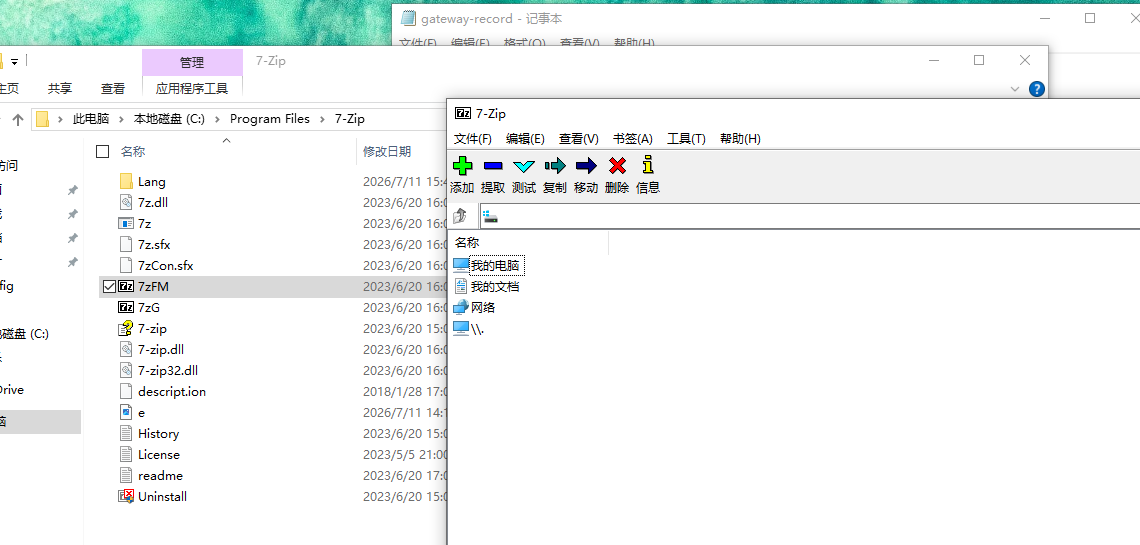The width and height of the screenshot is (1140, 545).
Task: Click breadcrumb chevron after Program Files
Action: [x=322, y=118]
